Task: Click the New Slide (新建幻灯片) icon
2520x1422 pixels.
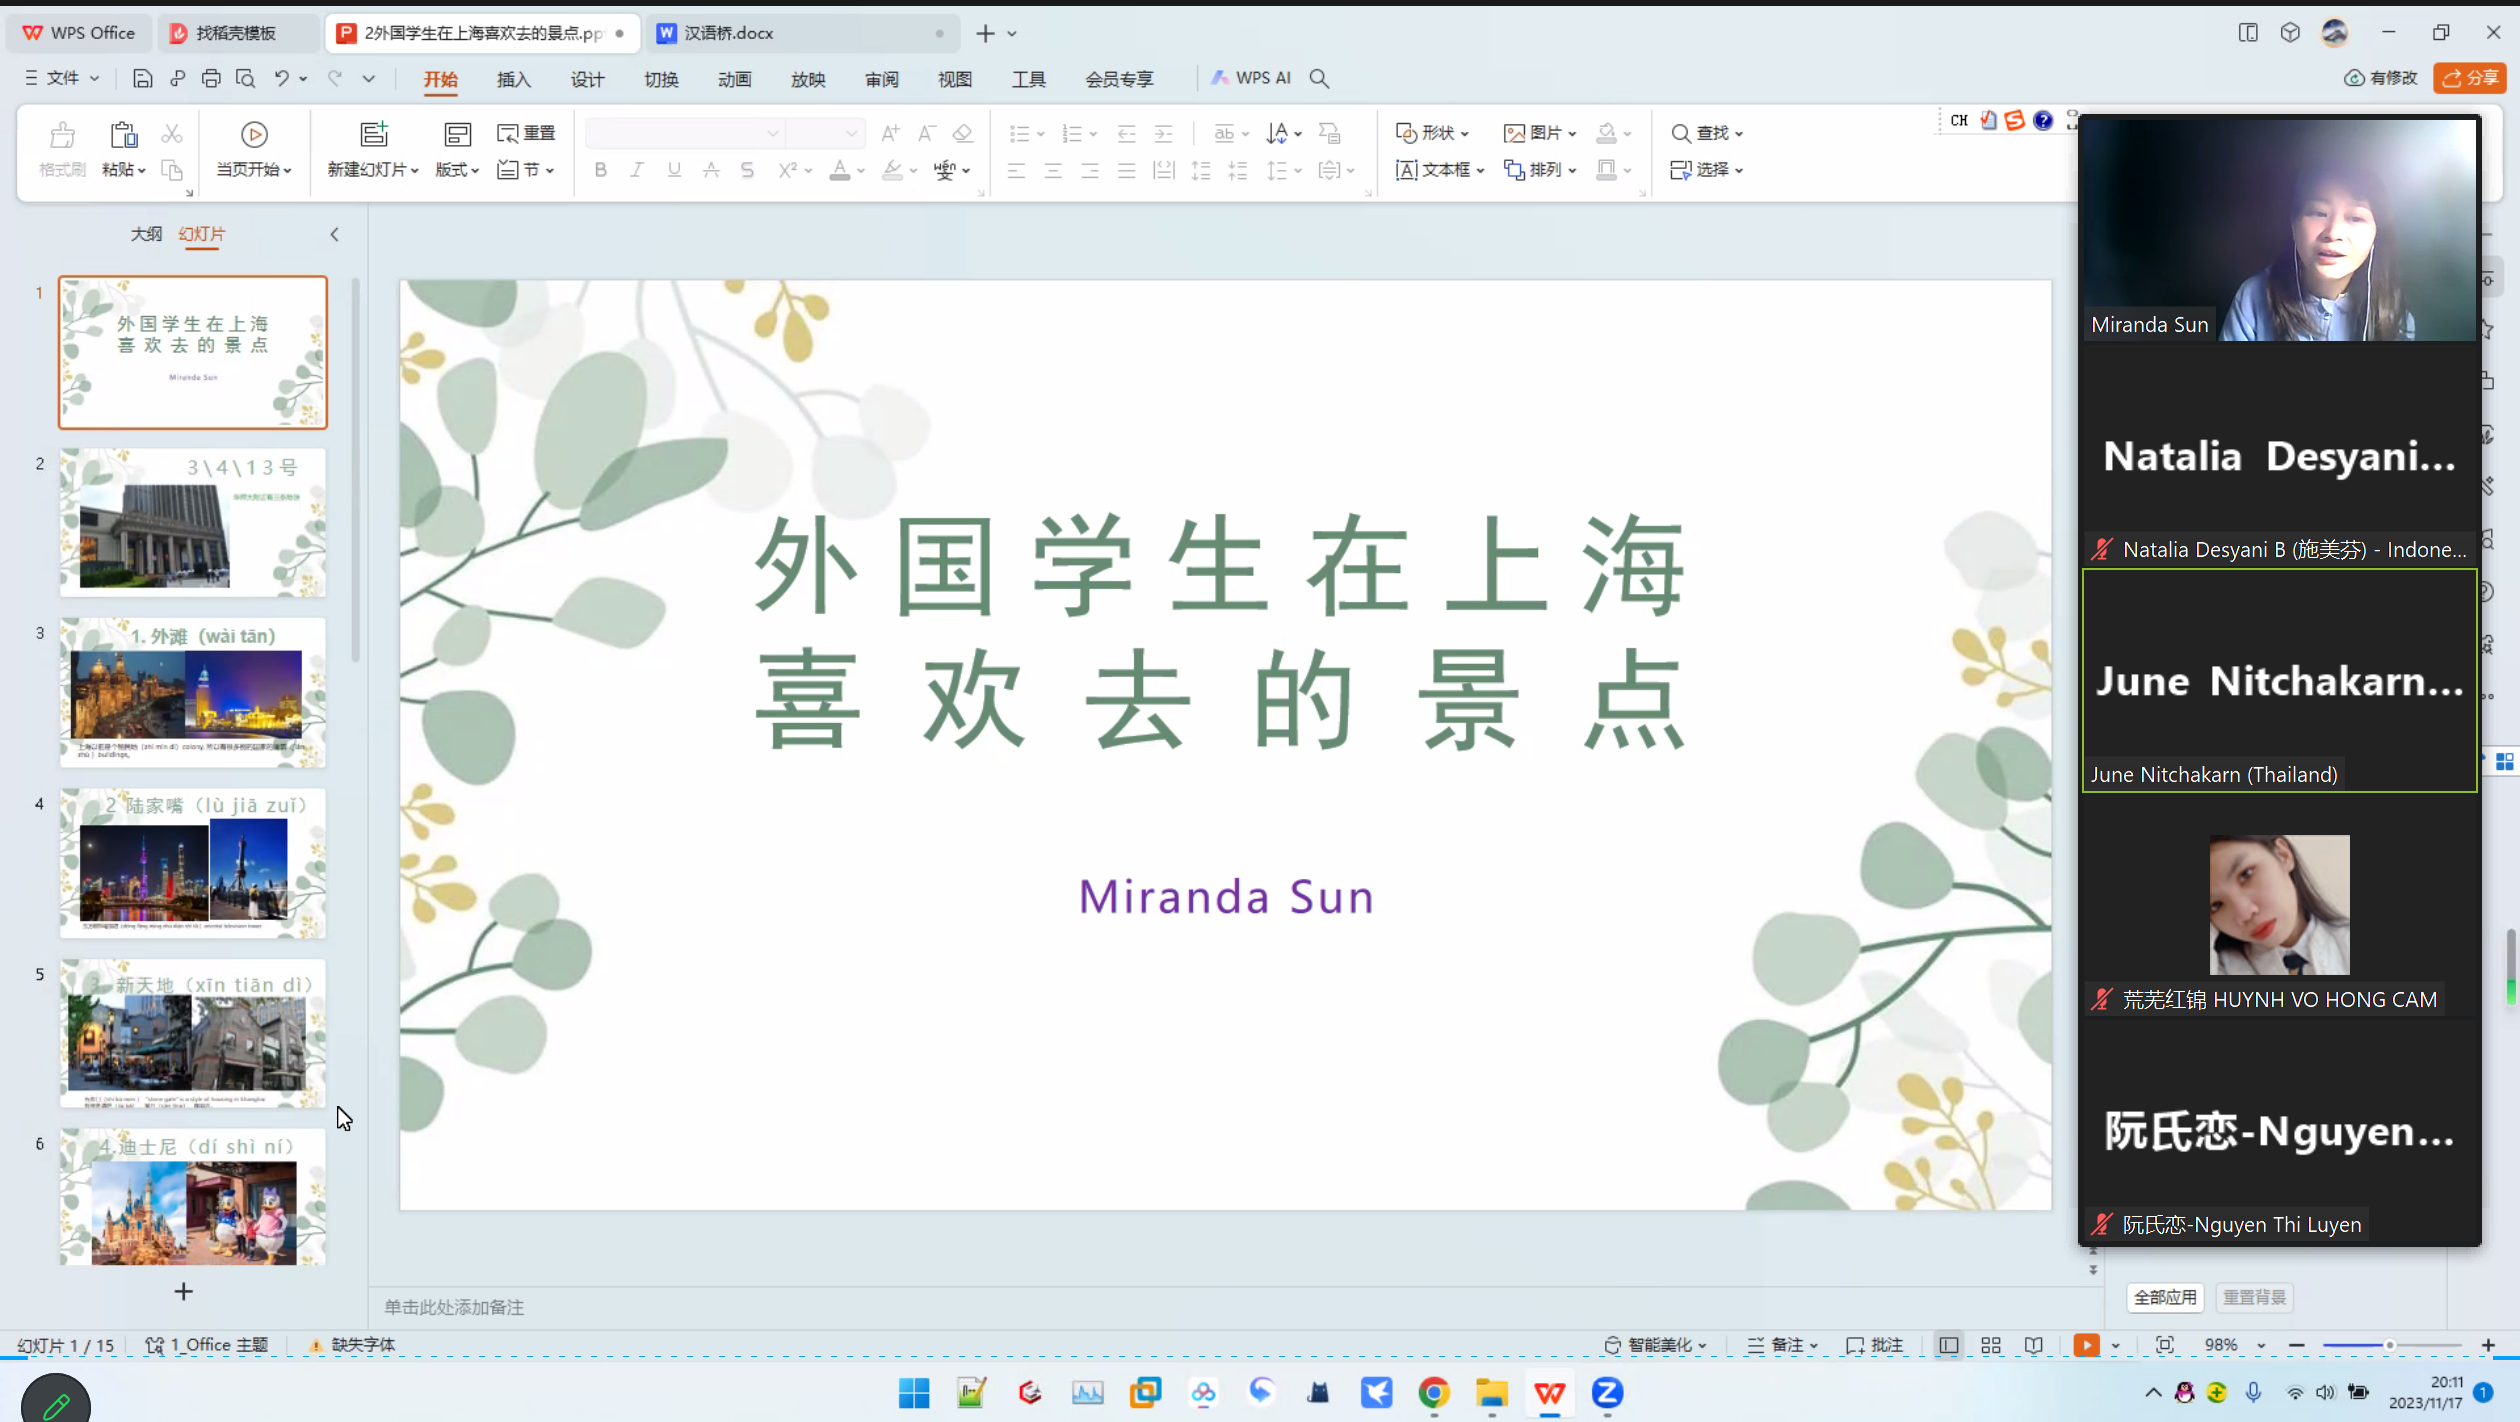Action: point(373,134)
